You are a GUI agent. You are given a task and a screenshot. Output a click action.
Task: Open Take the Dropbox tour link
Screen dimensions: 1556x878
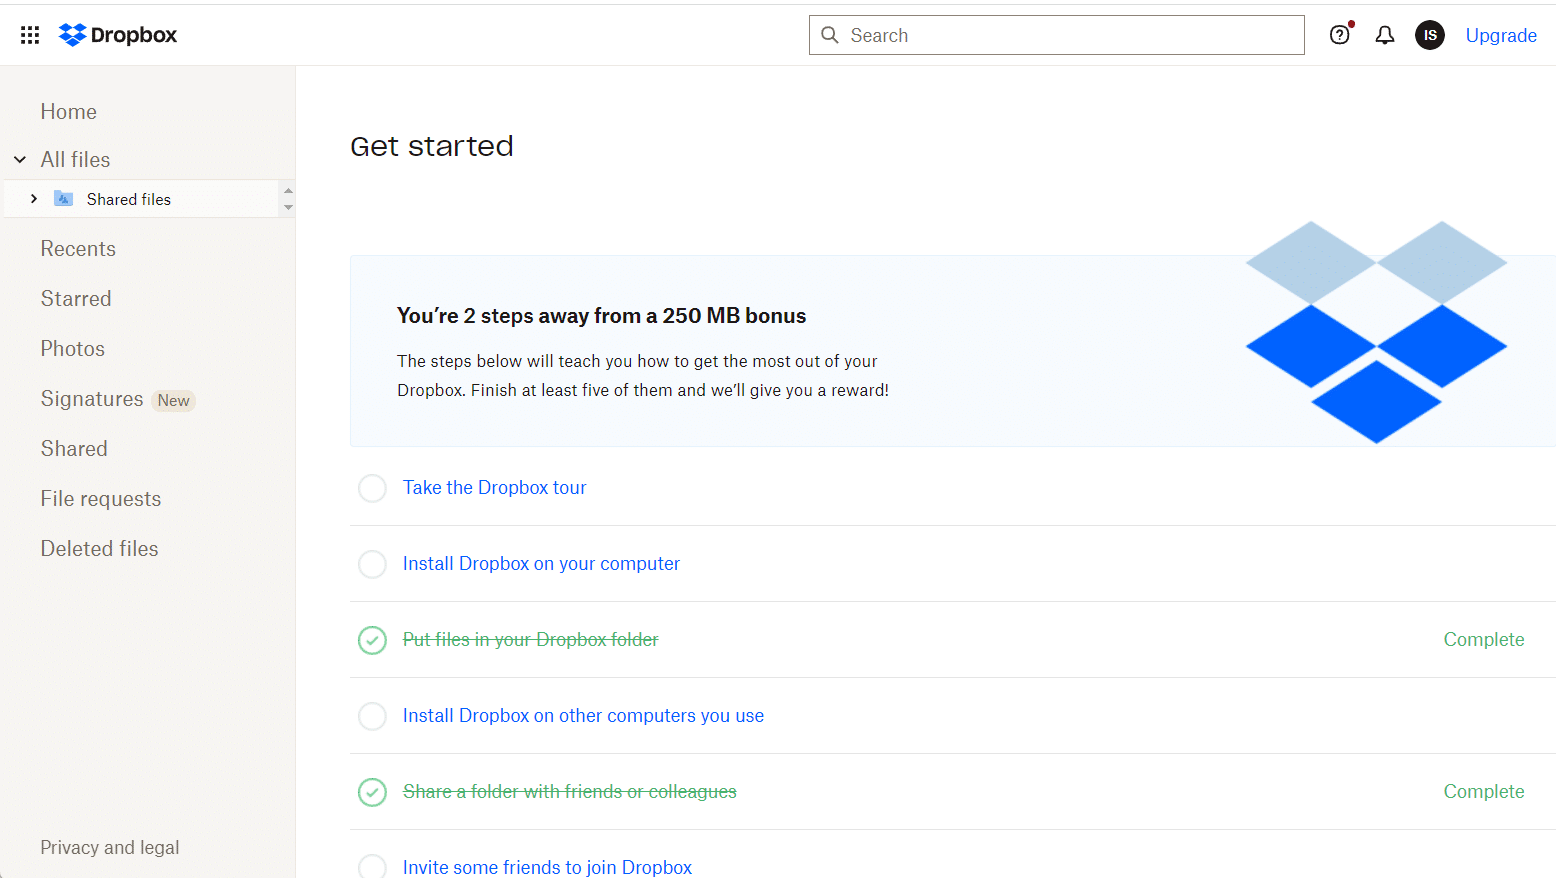[495, 487]
